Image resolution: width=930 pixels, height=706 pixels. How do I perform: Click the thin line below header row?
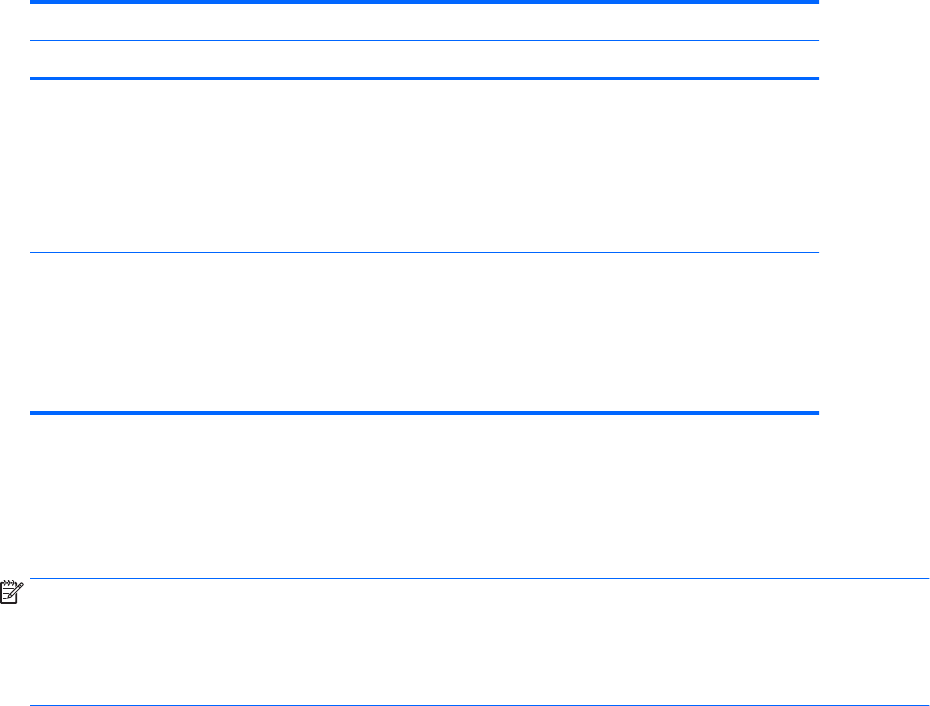point(424,41)
